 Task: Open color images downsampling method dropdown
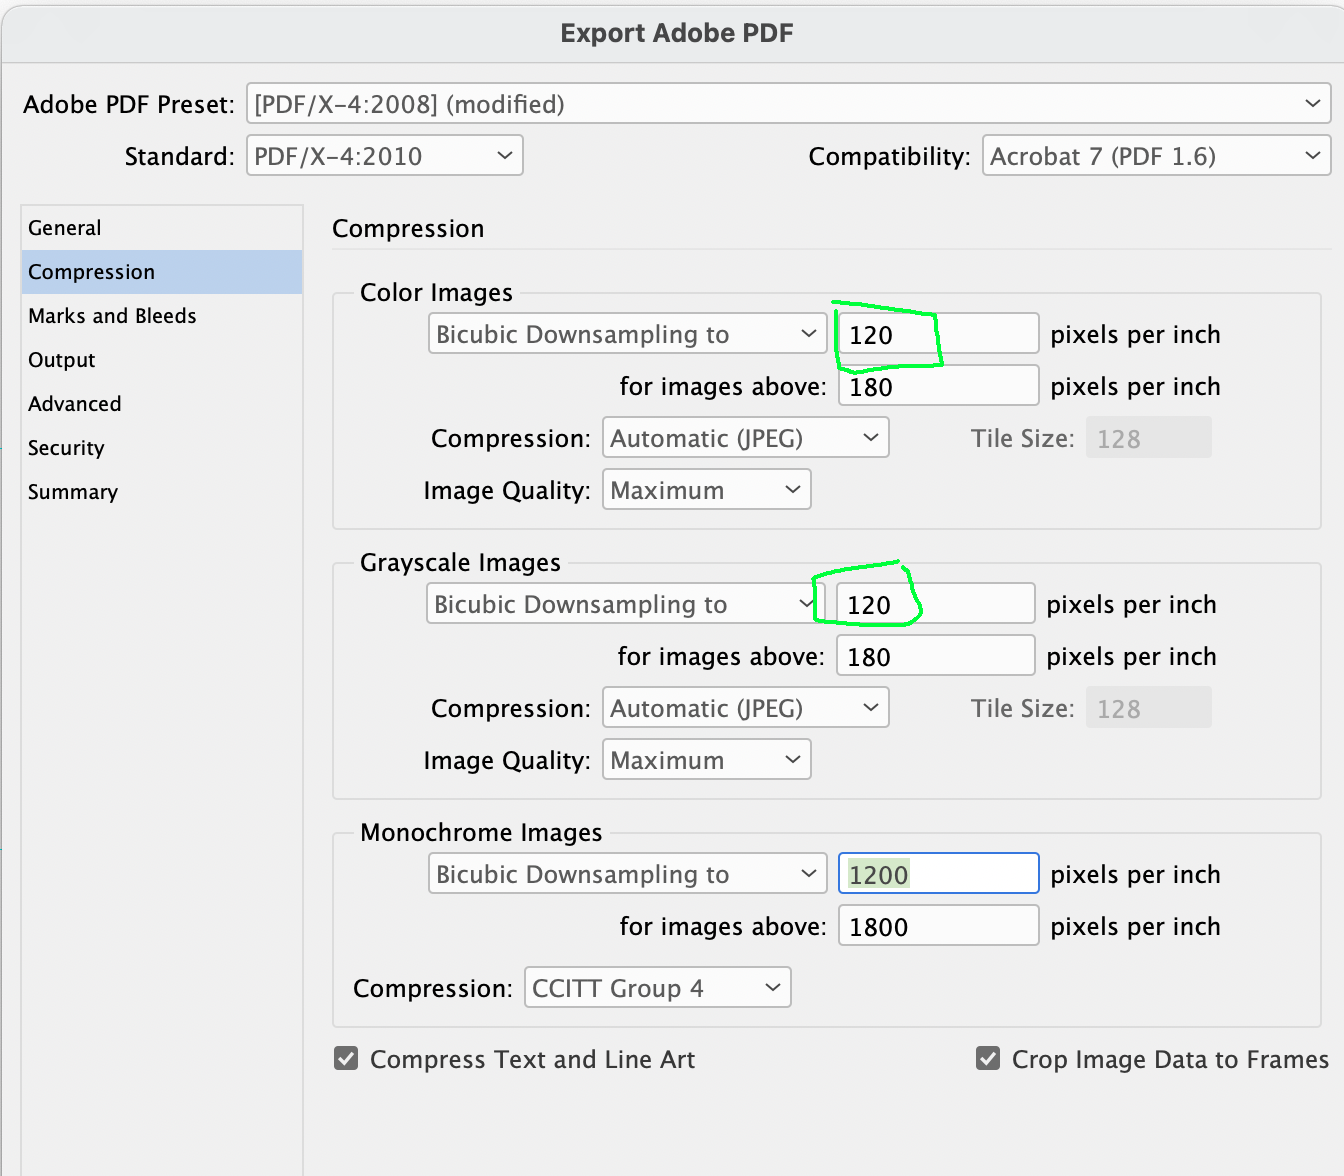tap(627, 334)
